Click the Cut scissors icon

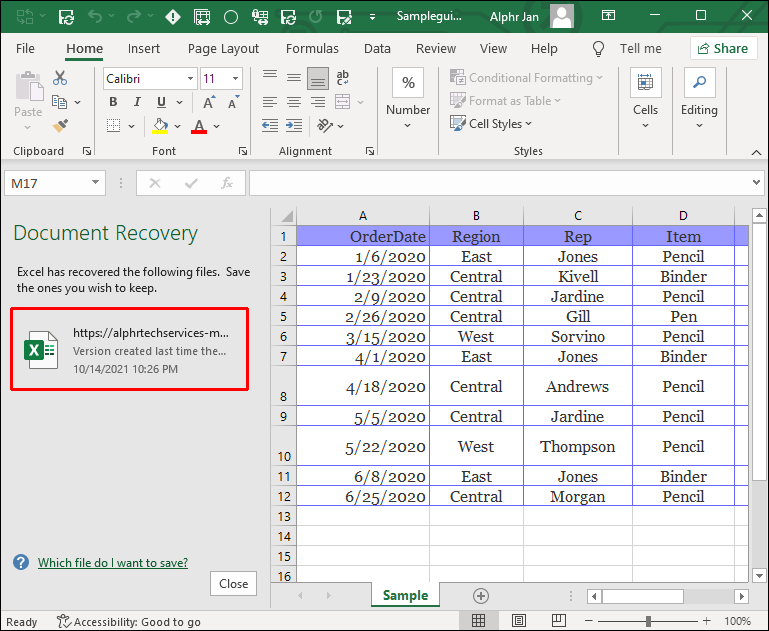(x=60, y=78)
